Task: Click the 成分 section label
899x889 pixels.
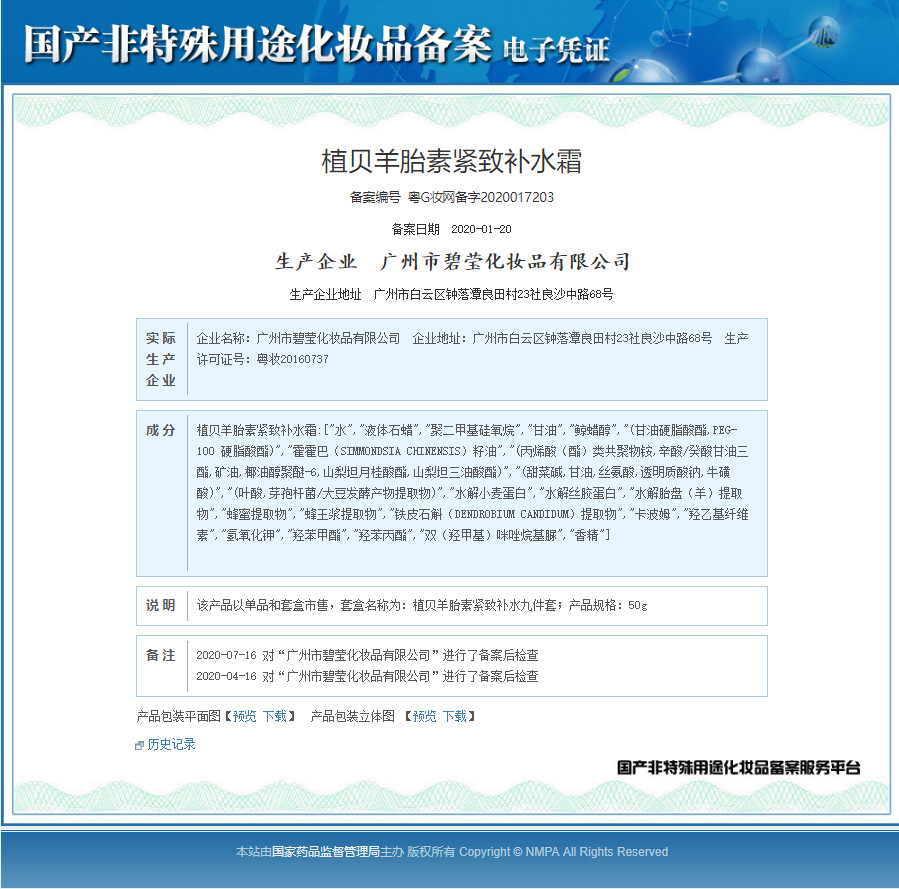Action: coord(161,430)
